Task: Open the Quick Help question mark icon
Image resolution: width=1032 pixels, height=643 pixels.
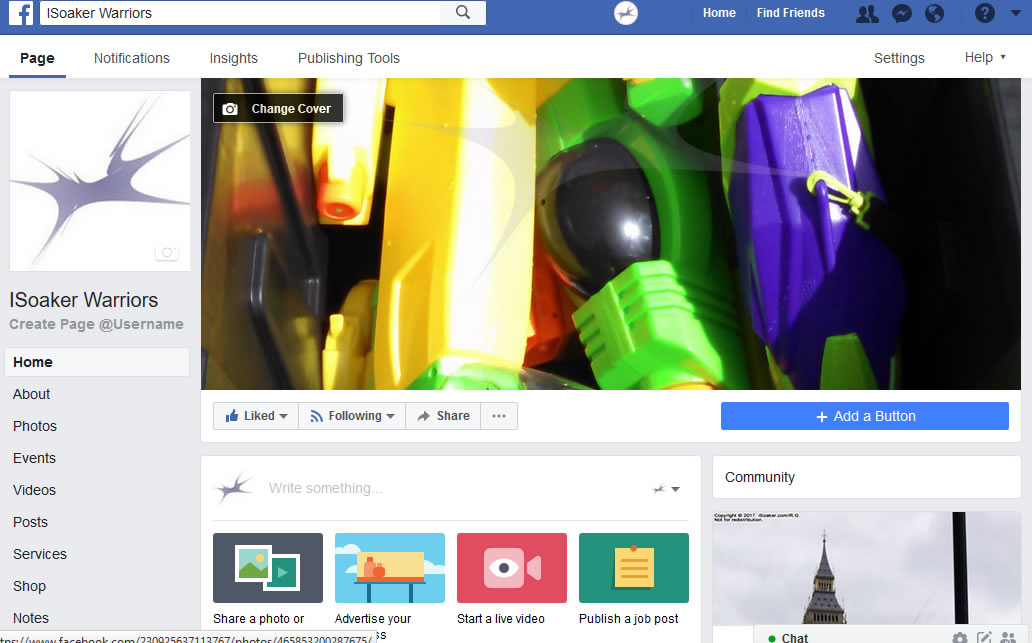Action: (985, 13)
